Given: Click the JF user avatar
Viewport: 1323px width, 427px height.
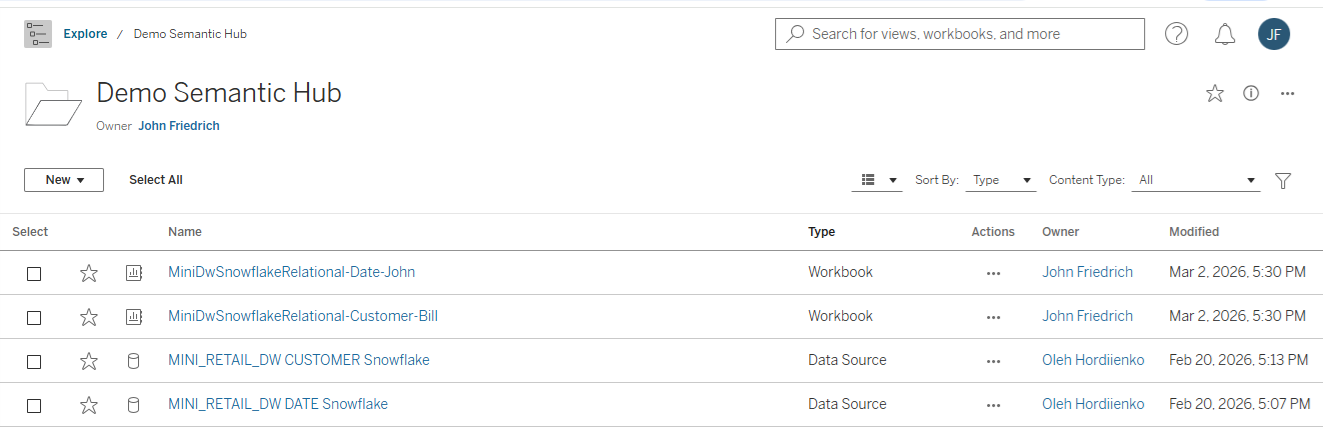Looking at the screenshot, I should point(1273,34).
